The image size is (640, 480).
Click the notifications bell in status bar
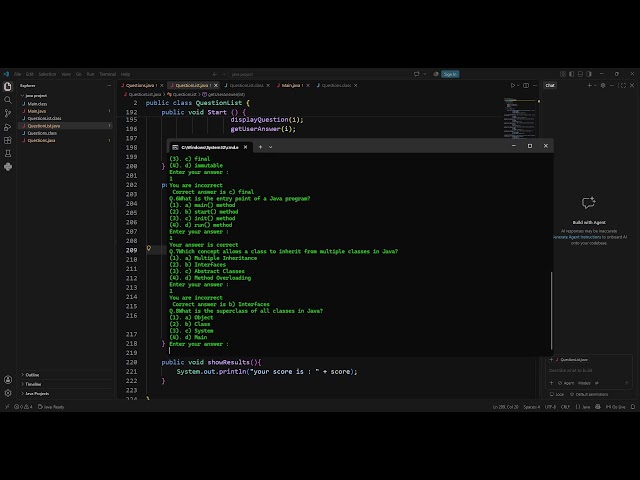(633, 407)
